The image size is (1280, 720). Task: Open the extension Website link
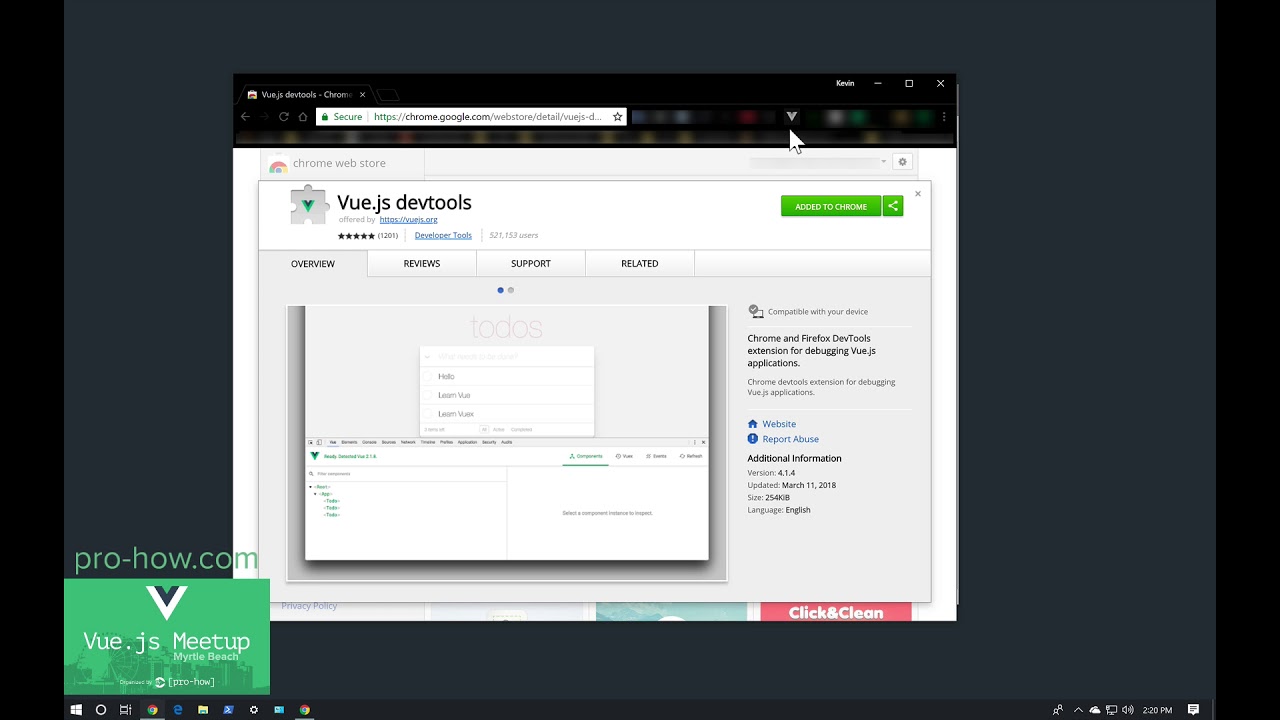click(779, 424)
